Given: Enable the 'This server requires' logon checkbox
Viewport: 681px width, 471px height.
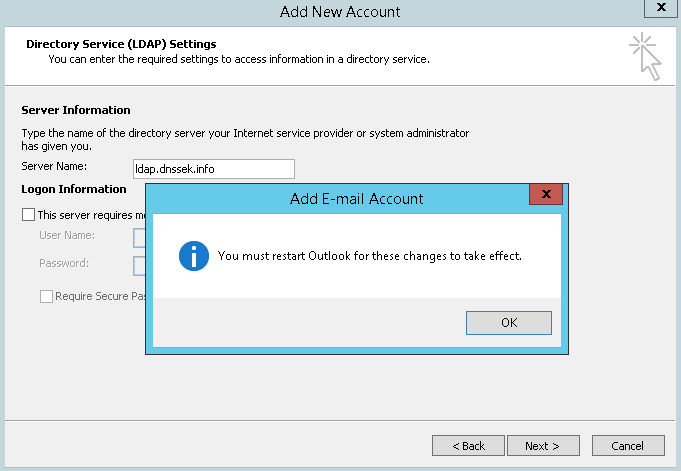Looking at the screenshot, I should coord(28,214).
